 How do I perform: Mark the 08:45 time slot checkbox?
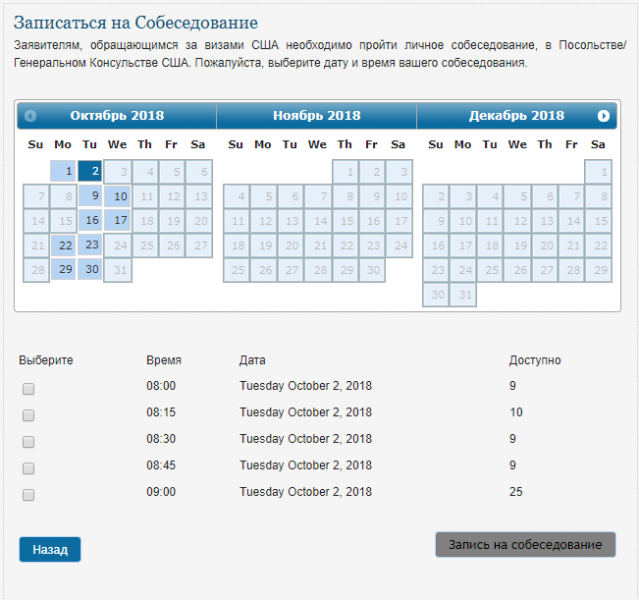[29, 468]
